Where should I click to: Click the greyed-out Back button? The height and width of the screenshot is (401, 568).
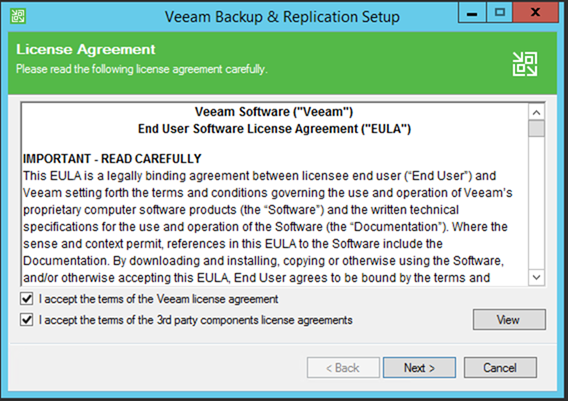coord(343,368)
